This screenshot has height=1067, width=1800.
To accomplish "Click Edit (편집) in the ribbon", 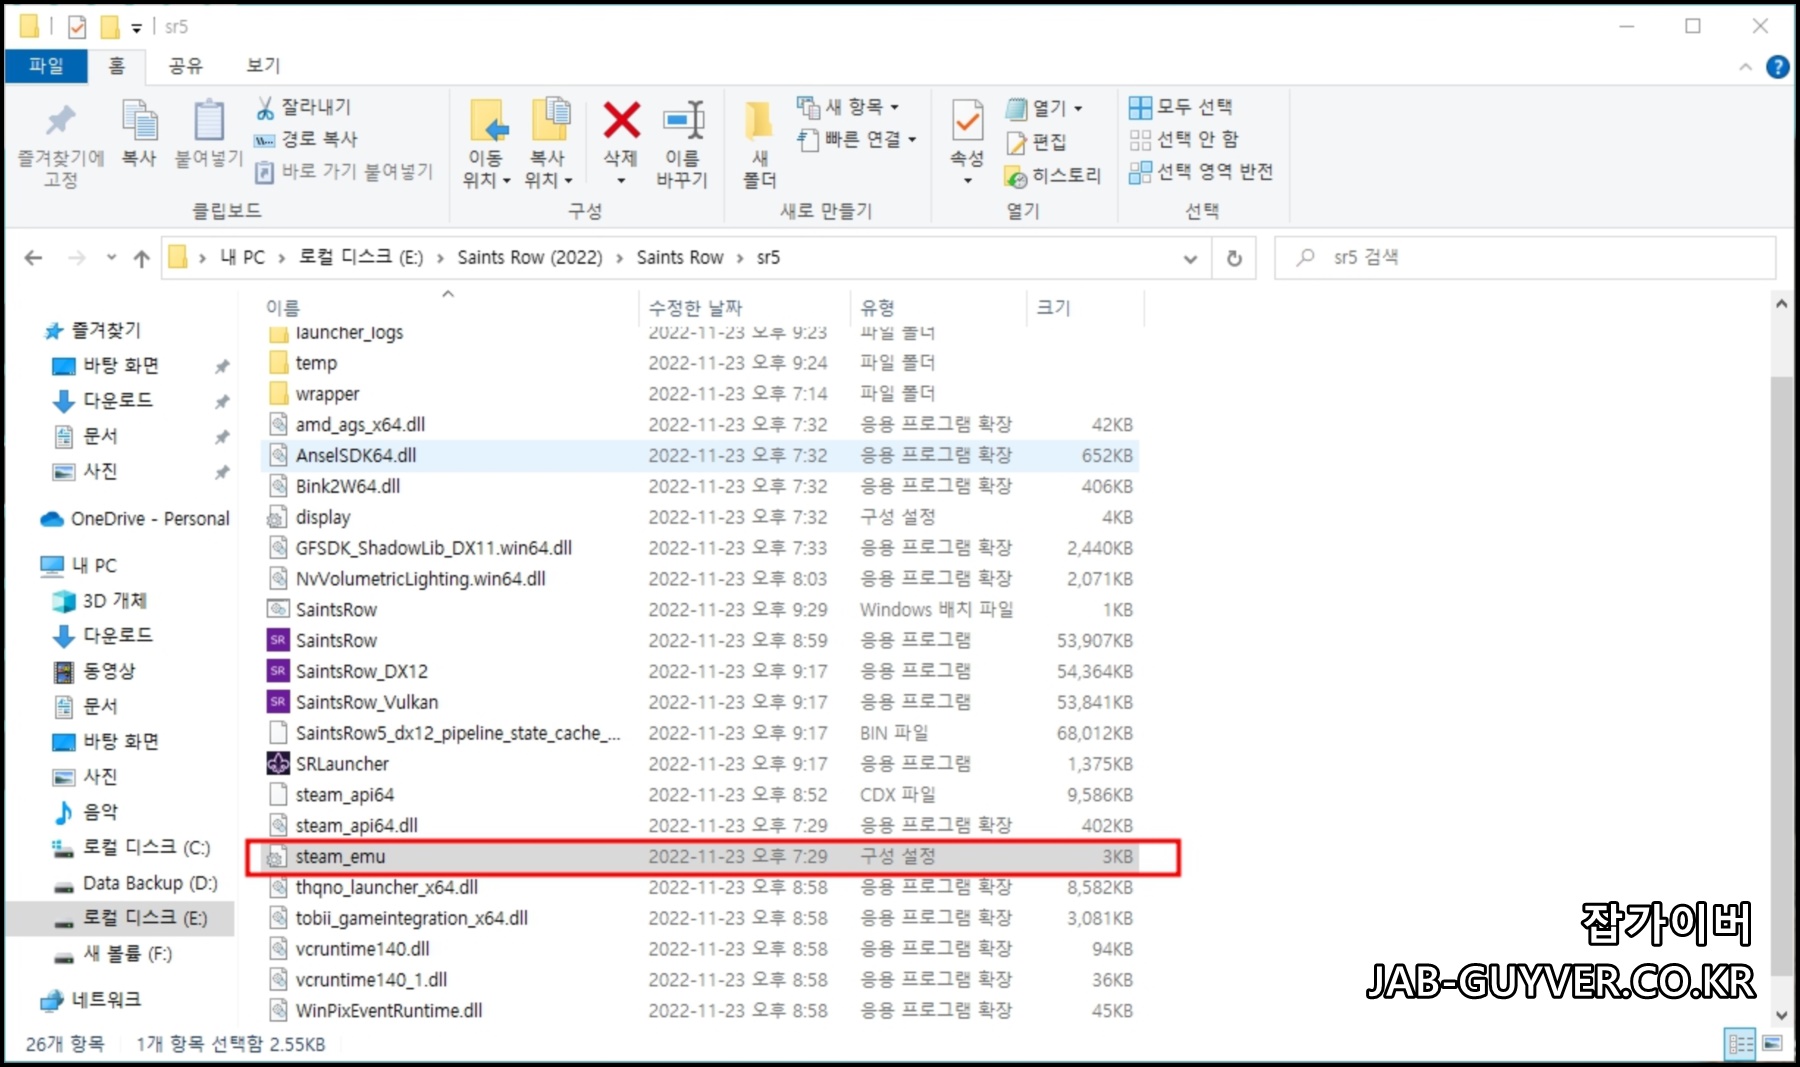I will (x=1036, y=142).
